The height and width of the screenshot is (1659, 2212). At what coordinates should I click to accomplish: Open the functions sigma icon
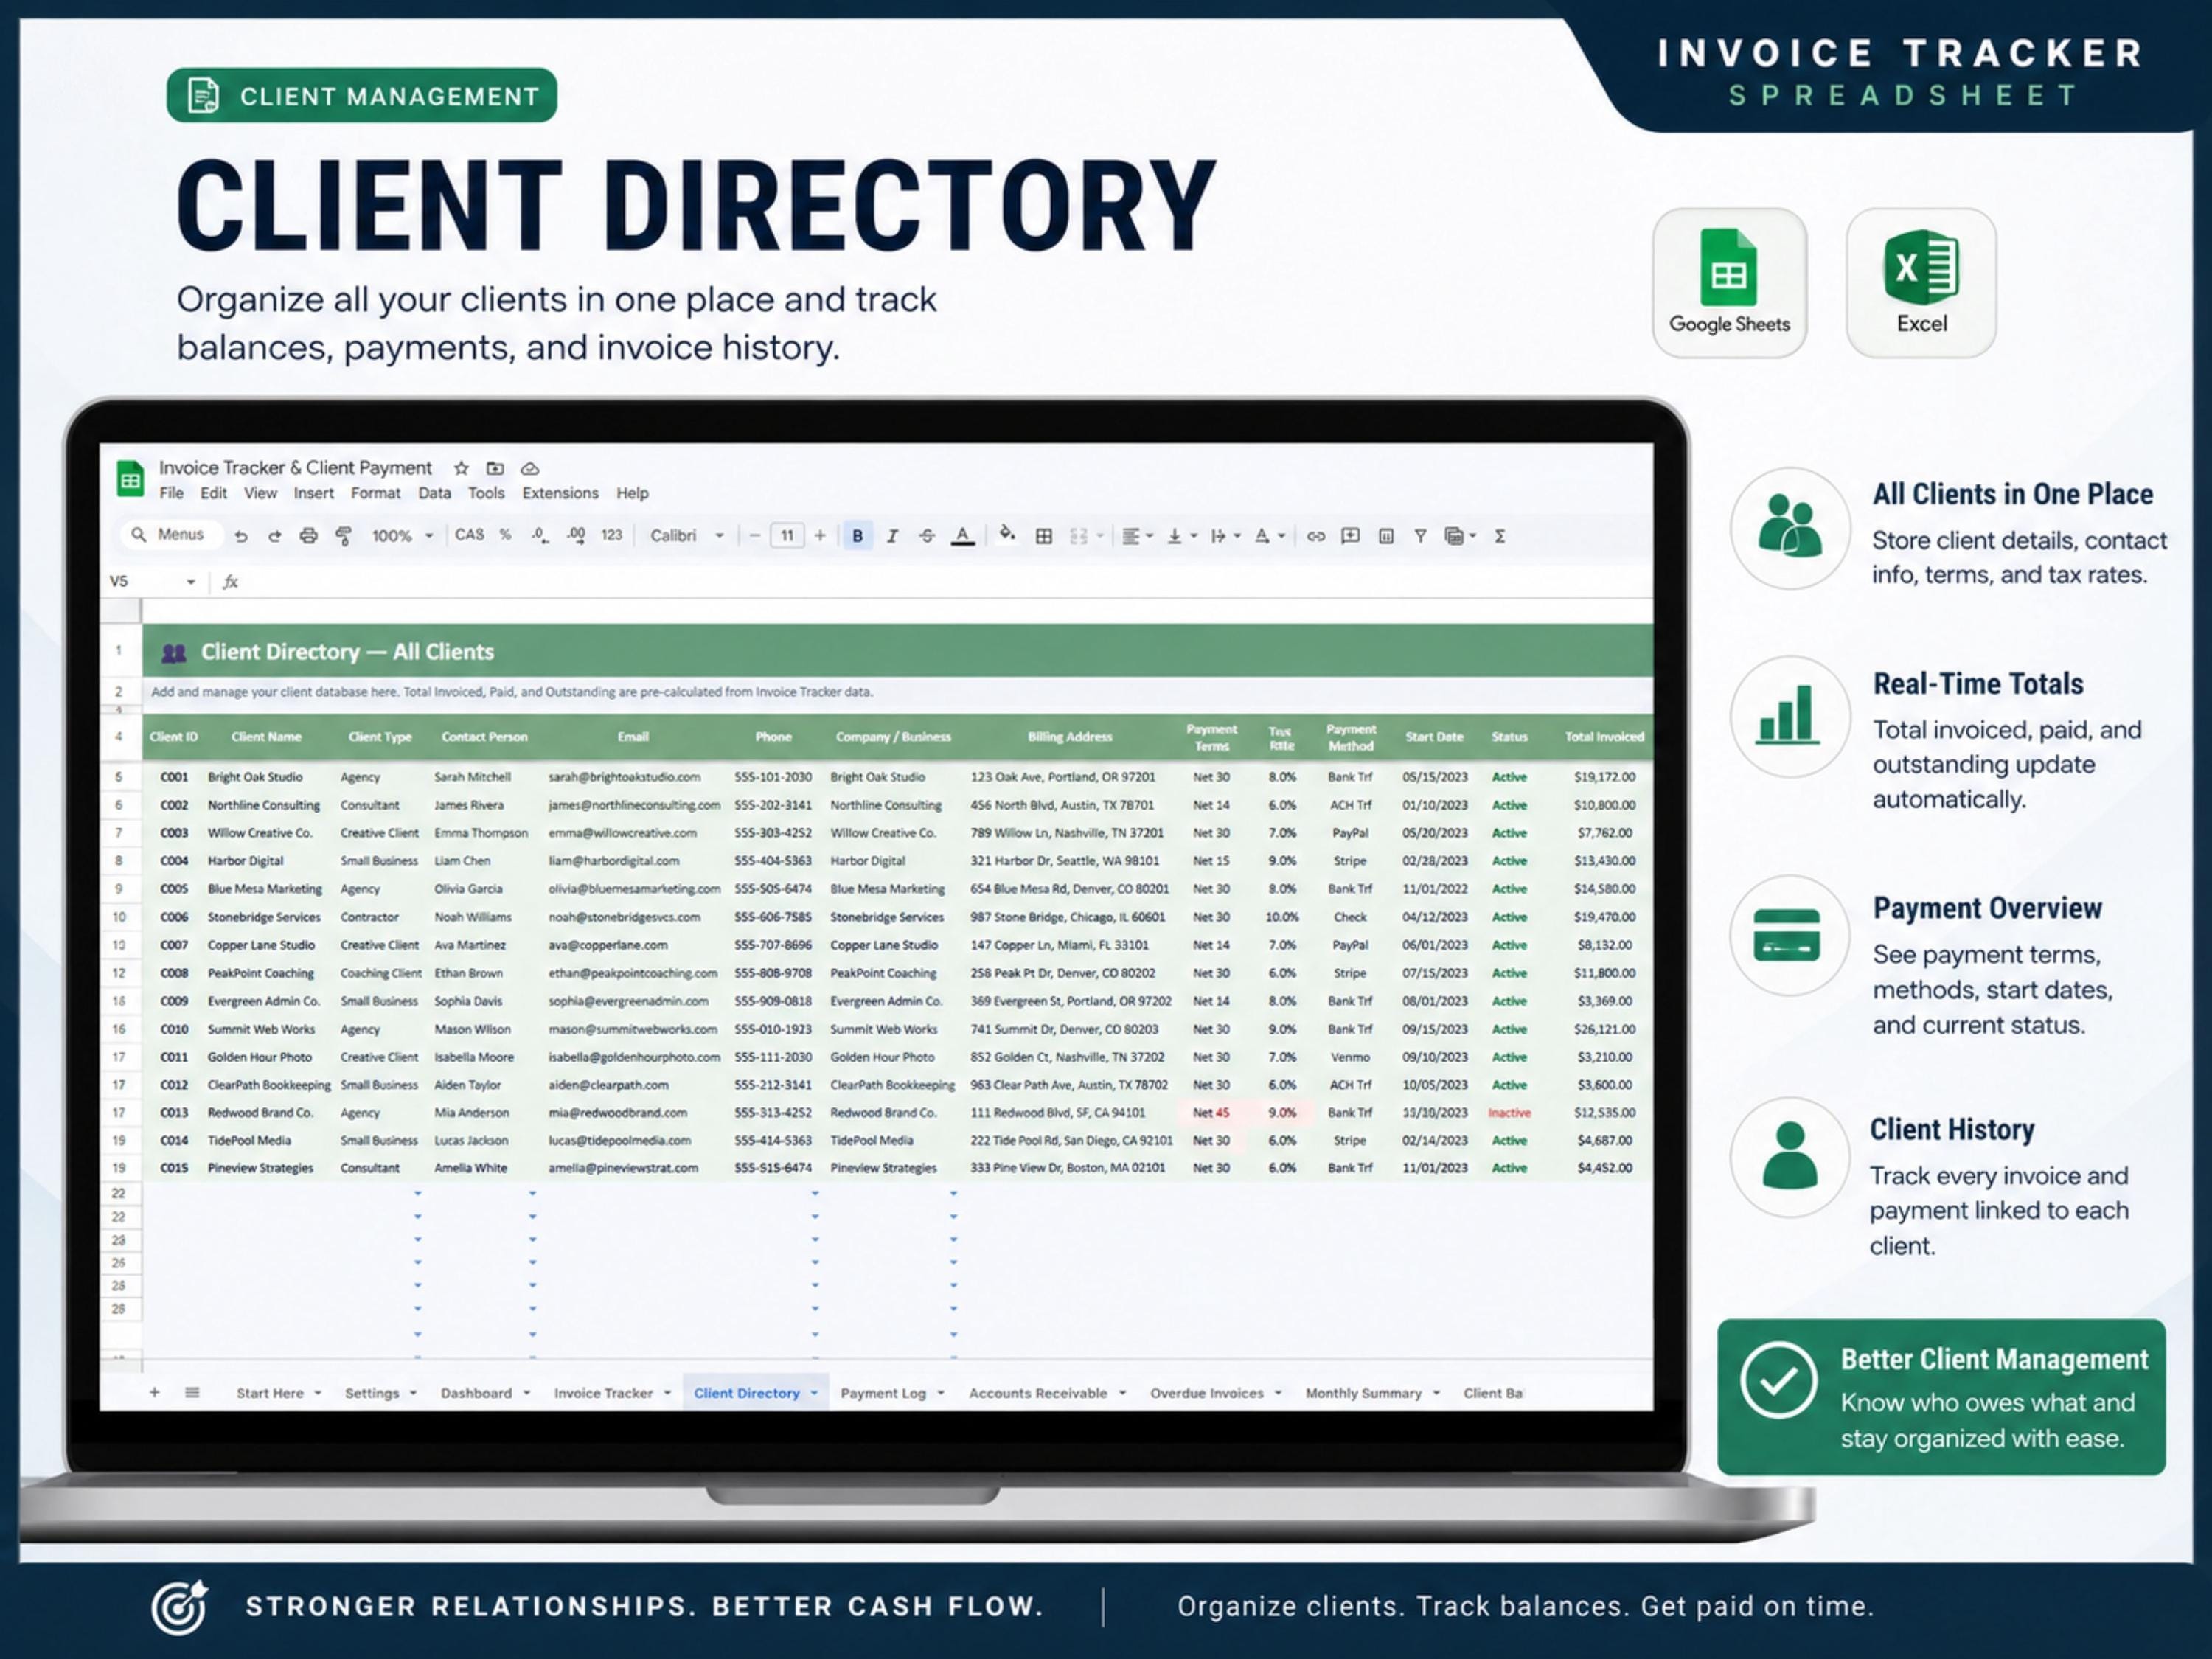point(1500,536)
